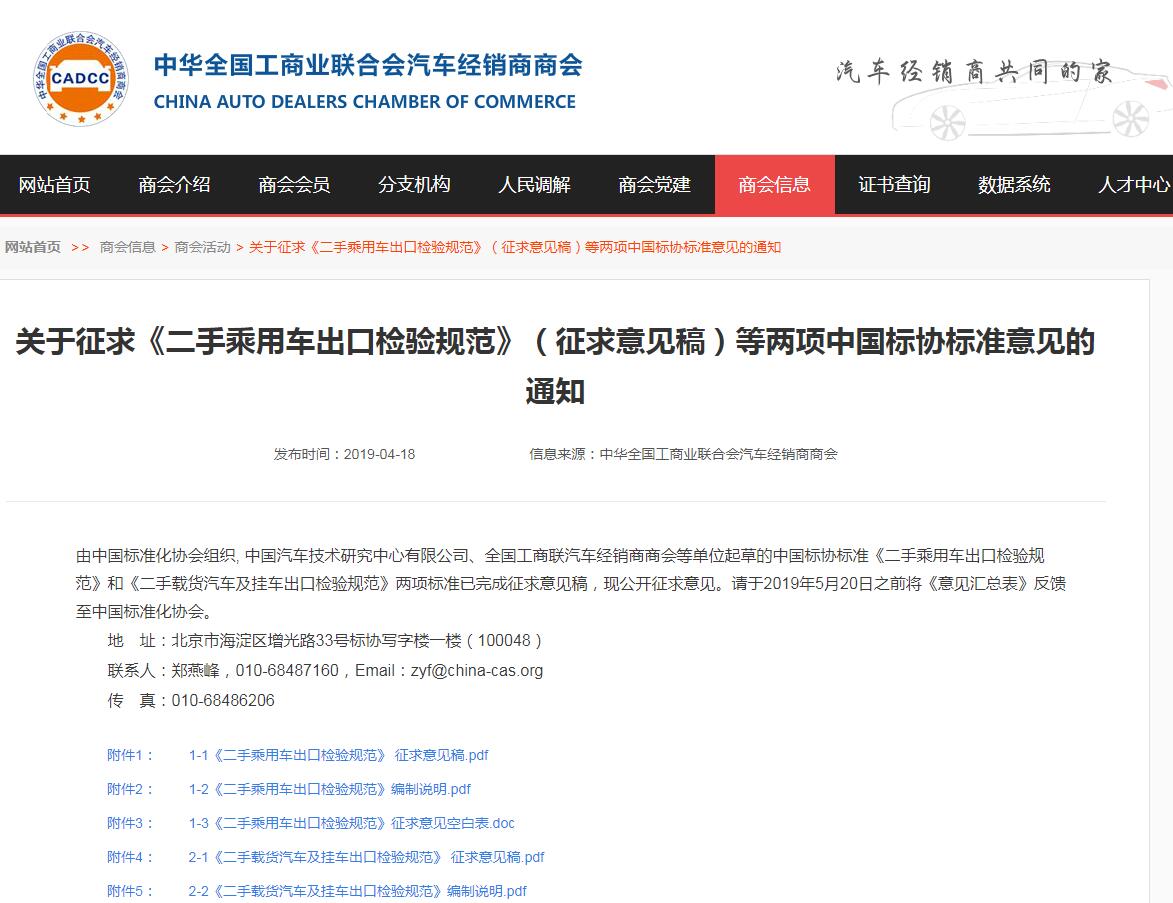
Task: Click the 附件5： label
Action: (x=130, y=891)
